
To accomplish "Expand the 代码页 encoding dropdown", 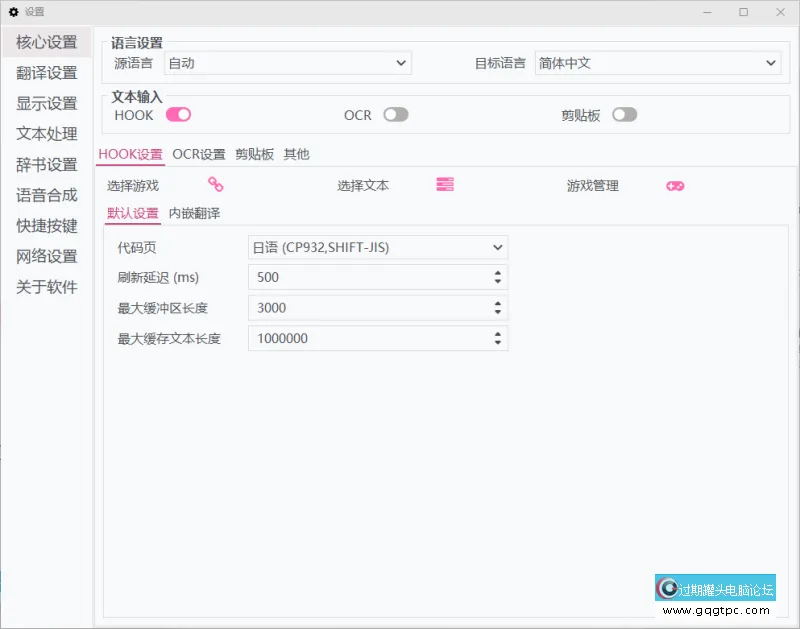I will coord(377,247).
